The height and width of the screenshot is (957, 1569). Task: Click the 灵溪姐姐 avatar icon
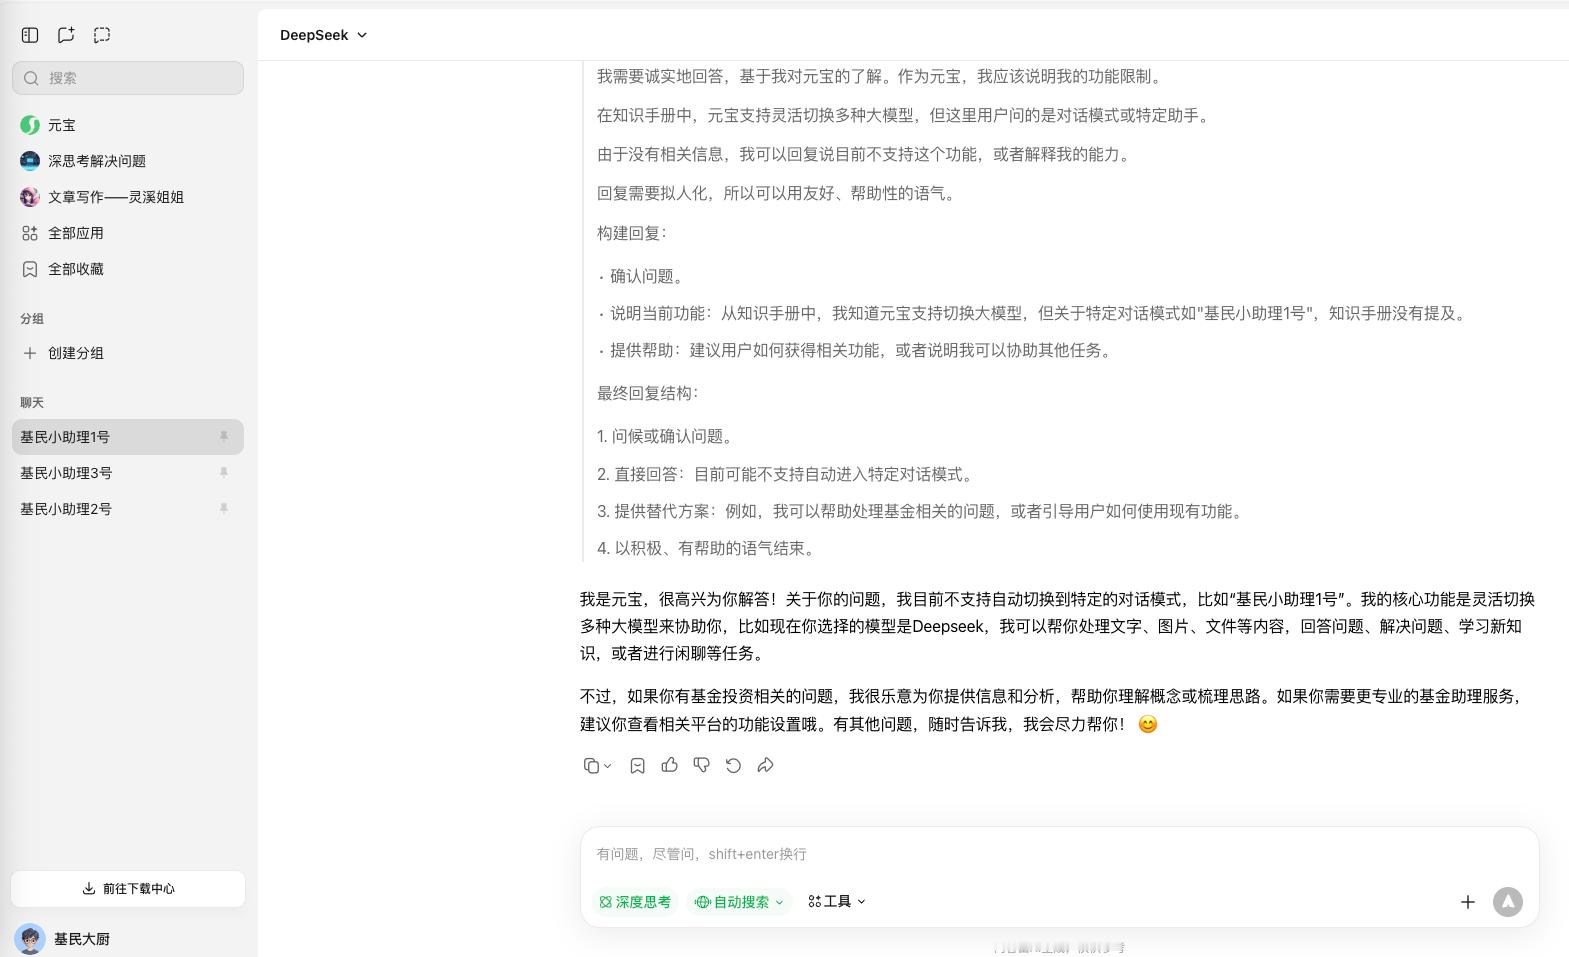click(30, 197)
